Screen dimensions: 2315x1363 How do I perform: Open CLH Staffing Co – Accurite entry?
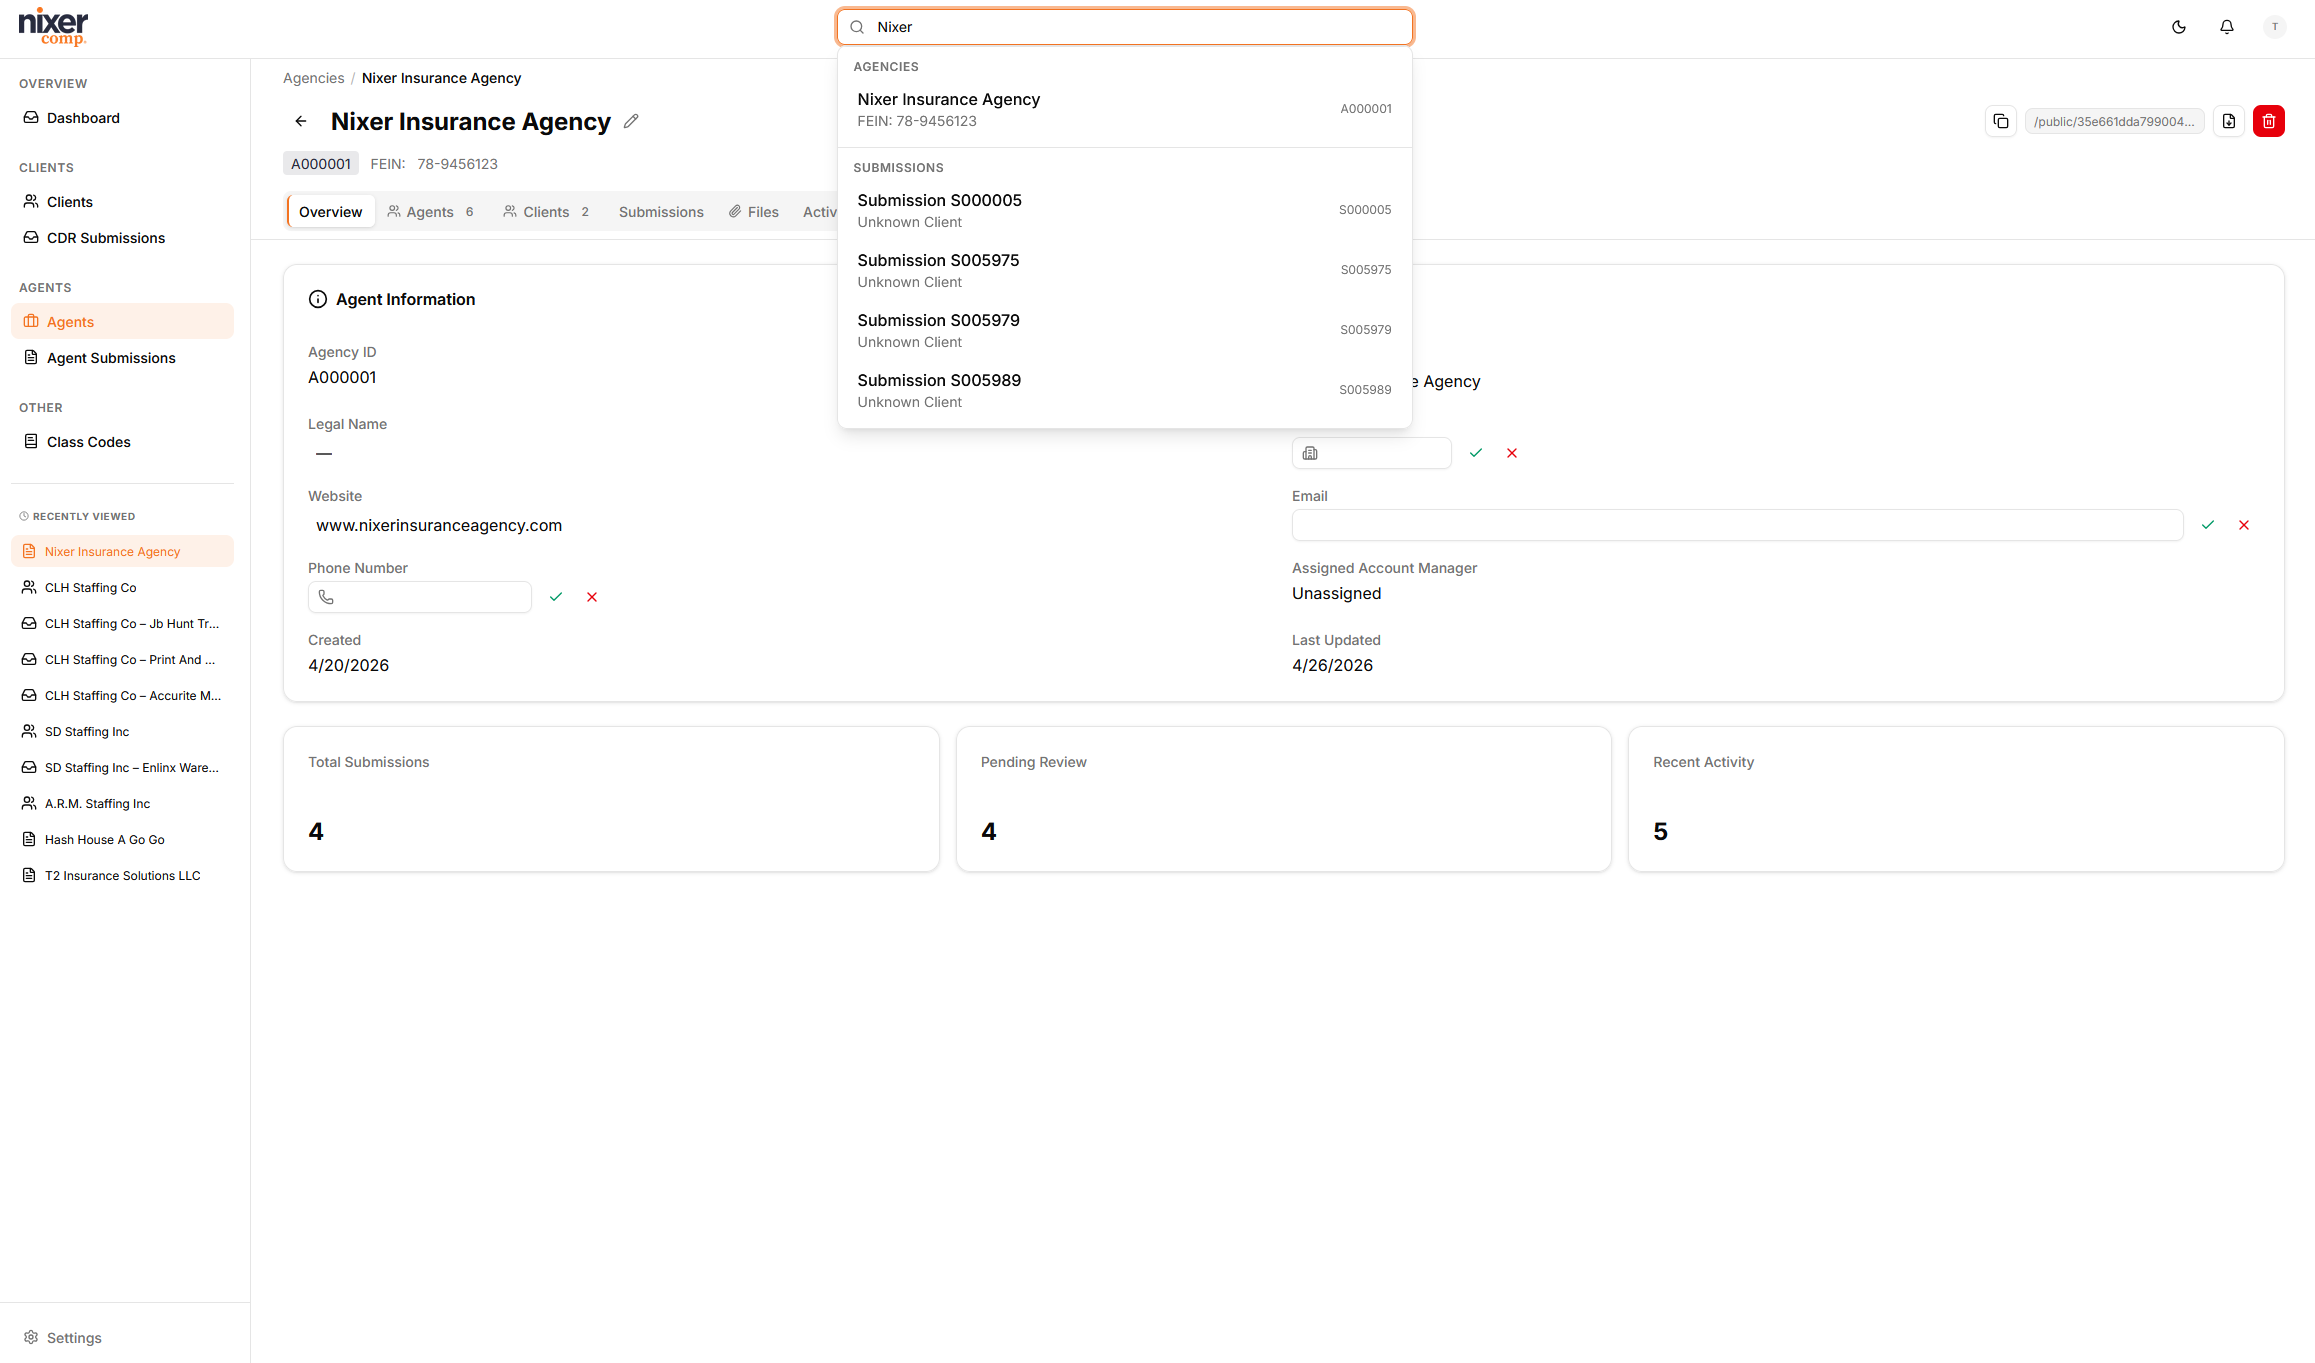(122, 696)
